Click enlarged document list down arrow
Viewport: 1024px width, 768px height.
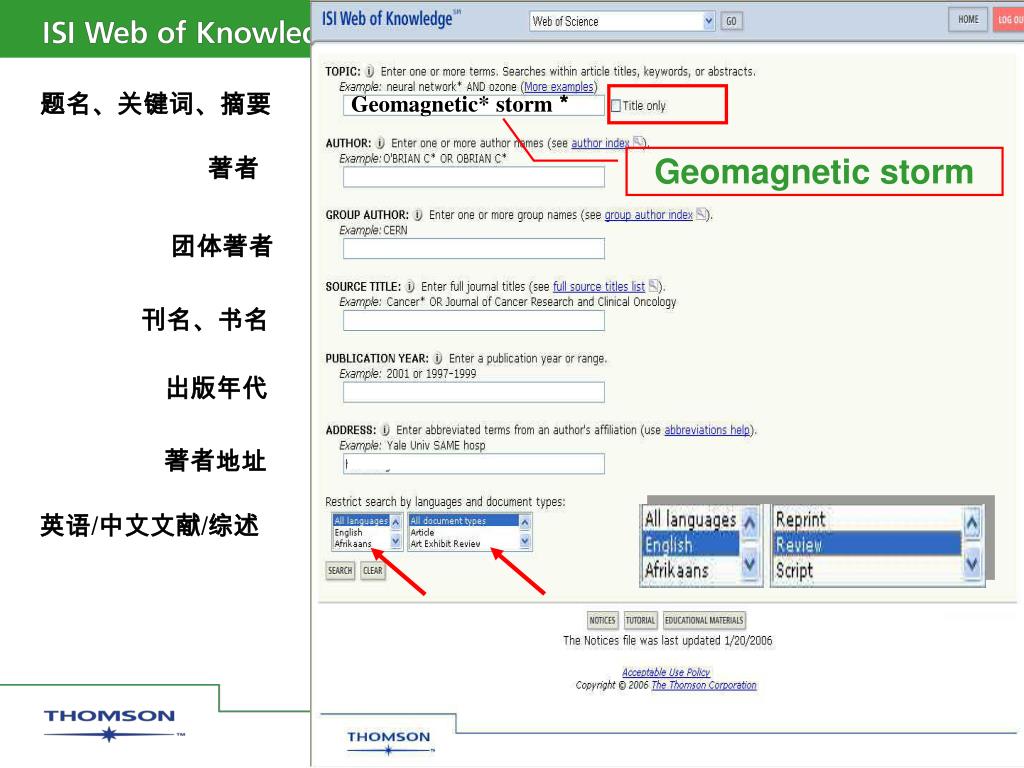point(972,564)
